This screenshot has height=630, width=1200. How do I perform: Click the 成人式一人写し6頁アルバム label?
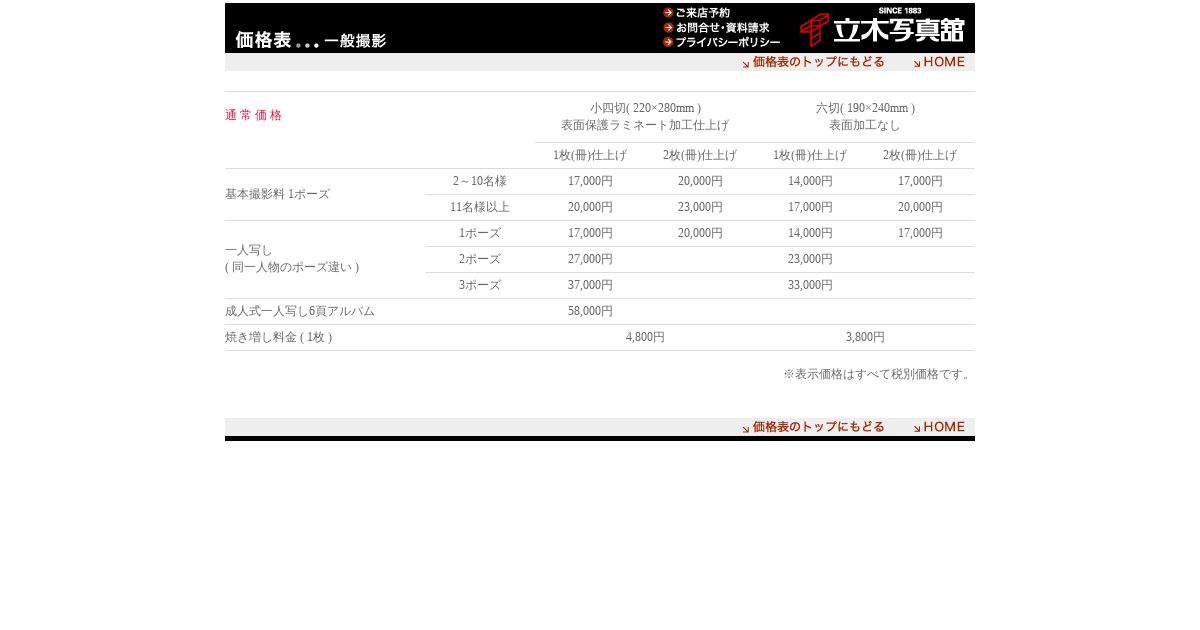(300, 311)
